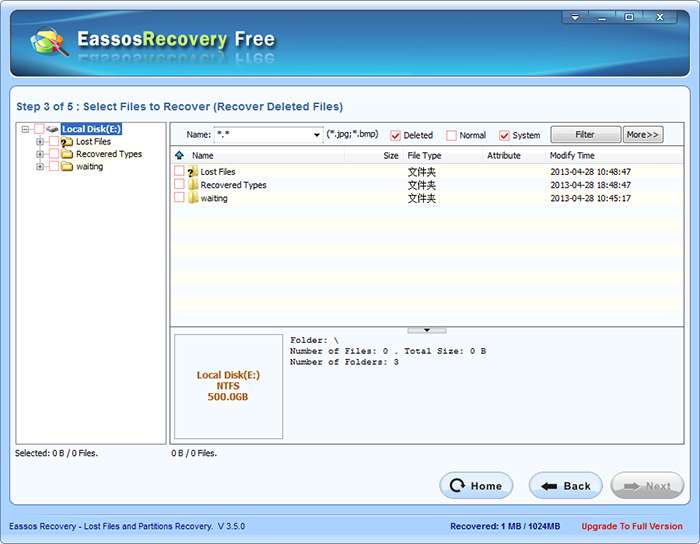The height and width of the screenshot is (544, 700).
Task: Select Lost Files label in tree
Action: (93, 141)
